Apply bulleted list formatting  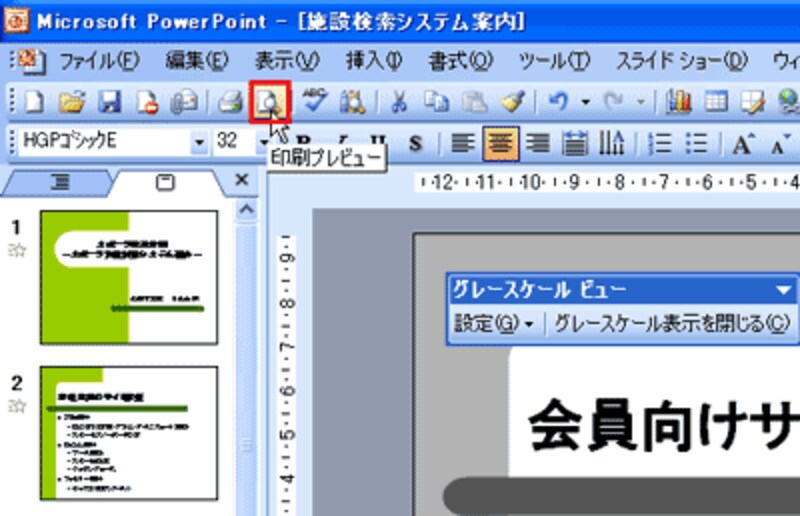click(x=696, y=143)
